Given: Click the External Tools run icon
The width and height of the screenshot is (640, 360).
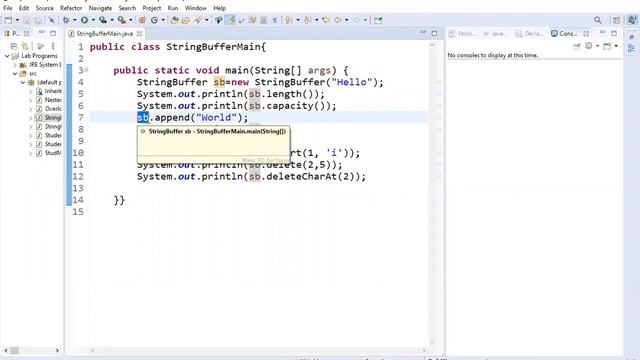Looking at the screenshot, I should (122, 20).
